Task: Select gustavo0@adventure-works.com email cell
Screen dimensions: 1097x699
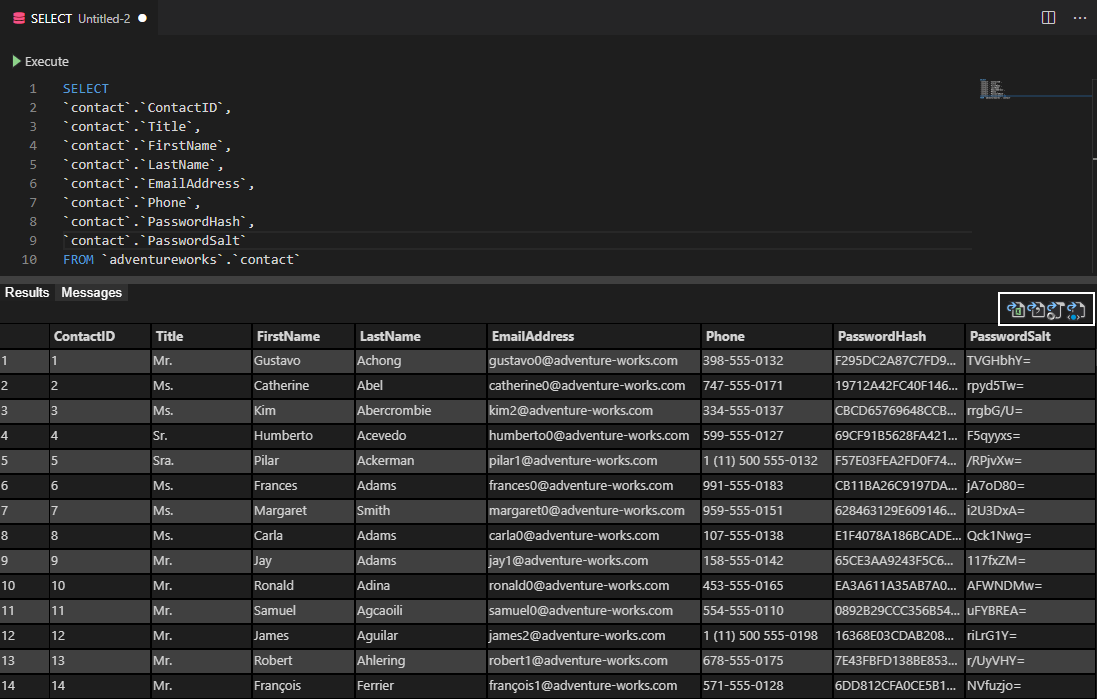Action: pyautogui.click(x=583, y=361)
